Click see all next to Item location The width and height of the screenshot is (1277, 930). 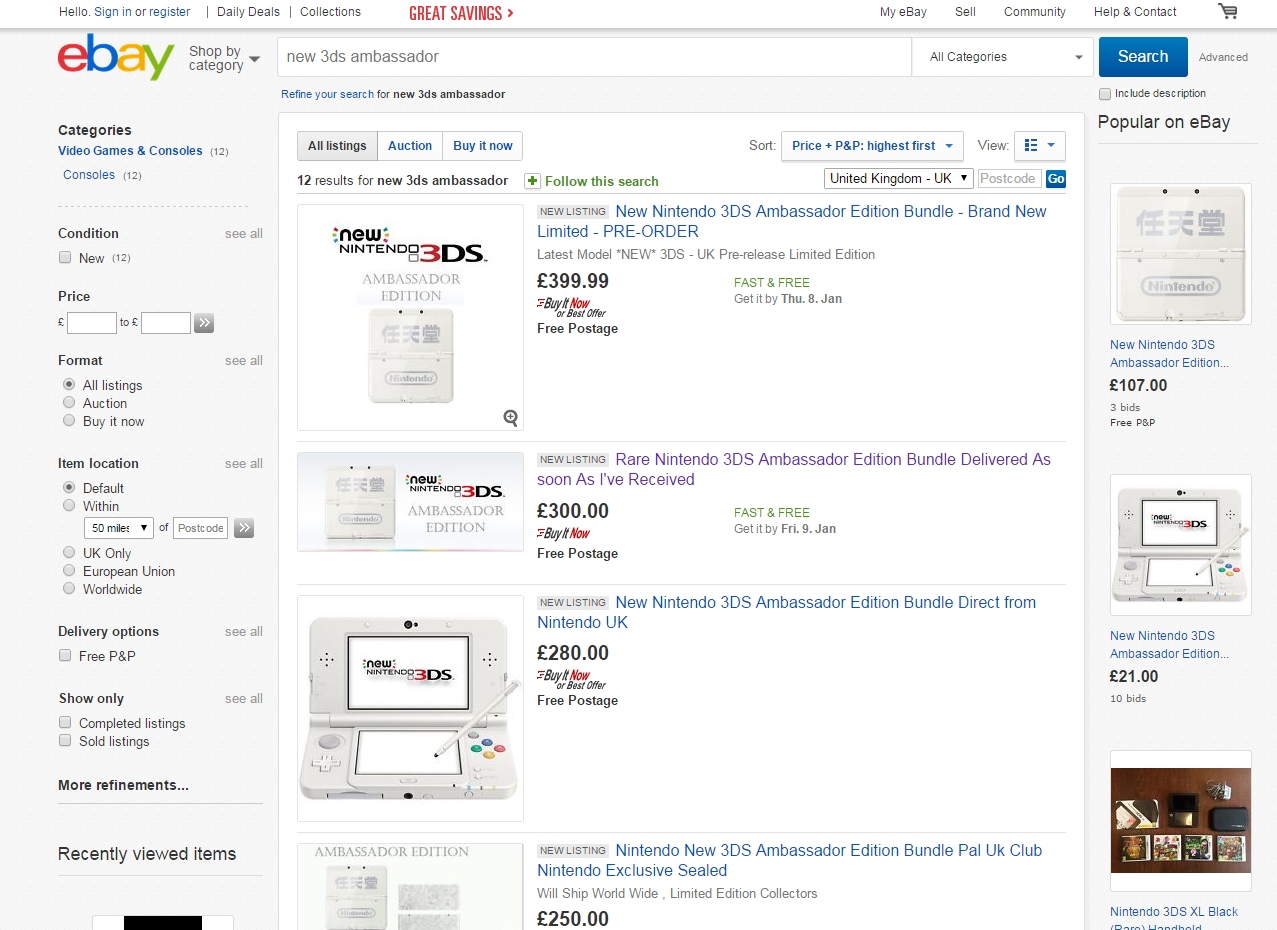(244, 464)
